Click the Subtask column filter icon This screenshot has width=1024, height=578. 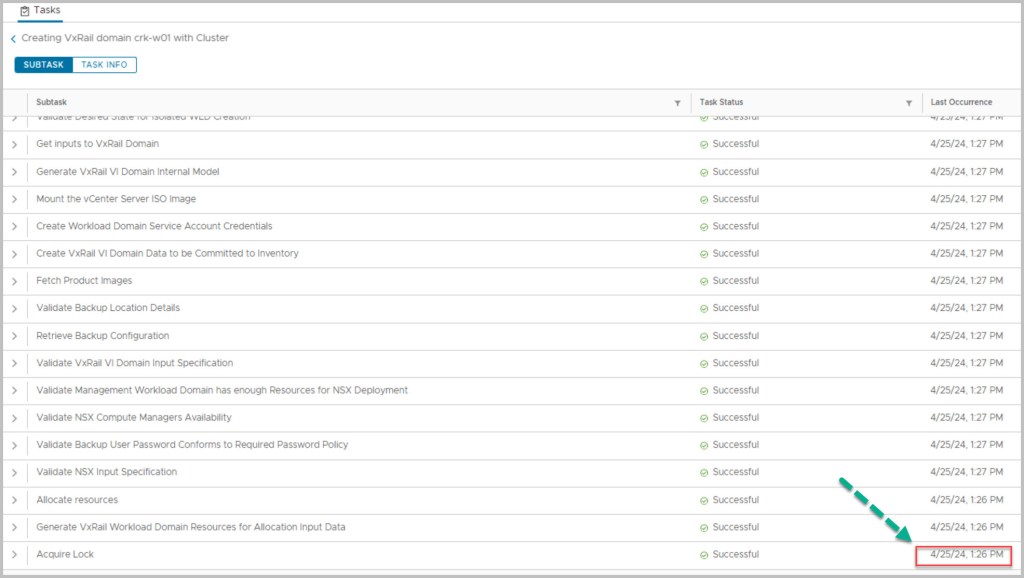(677, 103)
